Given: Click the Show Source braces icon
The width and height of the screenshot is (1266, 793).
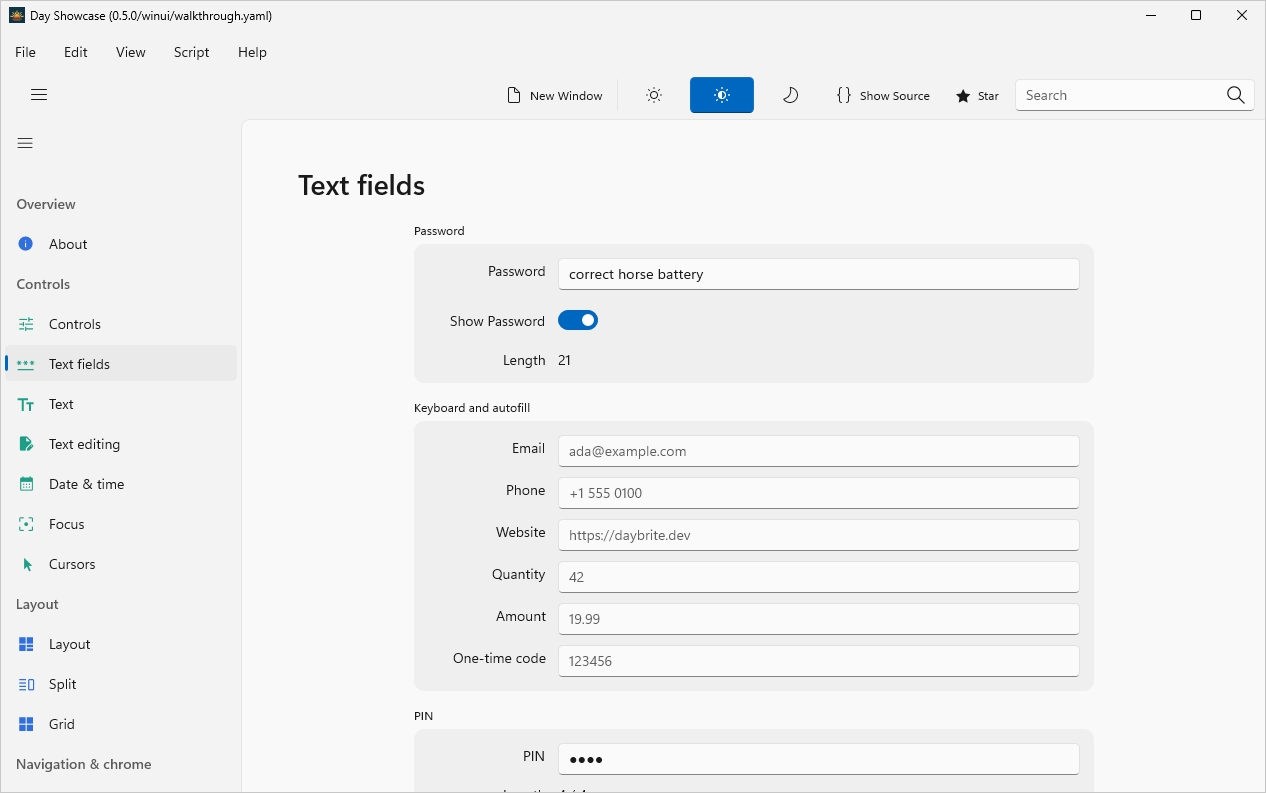Looking at the screenshot, I should tap(844, 95).
